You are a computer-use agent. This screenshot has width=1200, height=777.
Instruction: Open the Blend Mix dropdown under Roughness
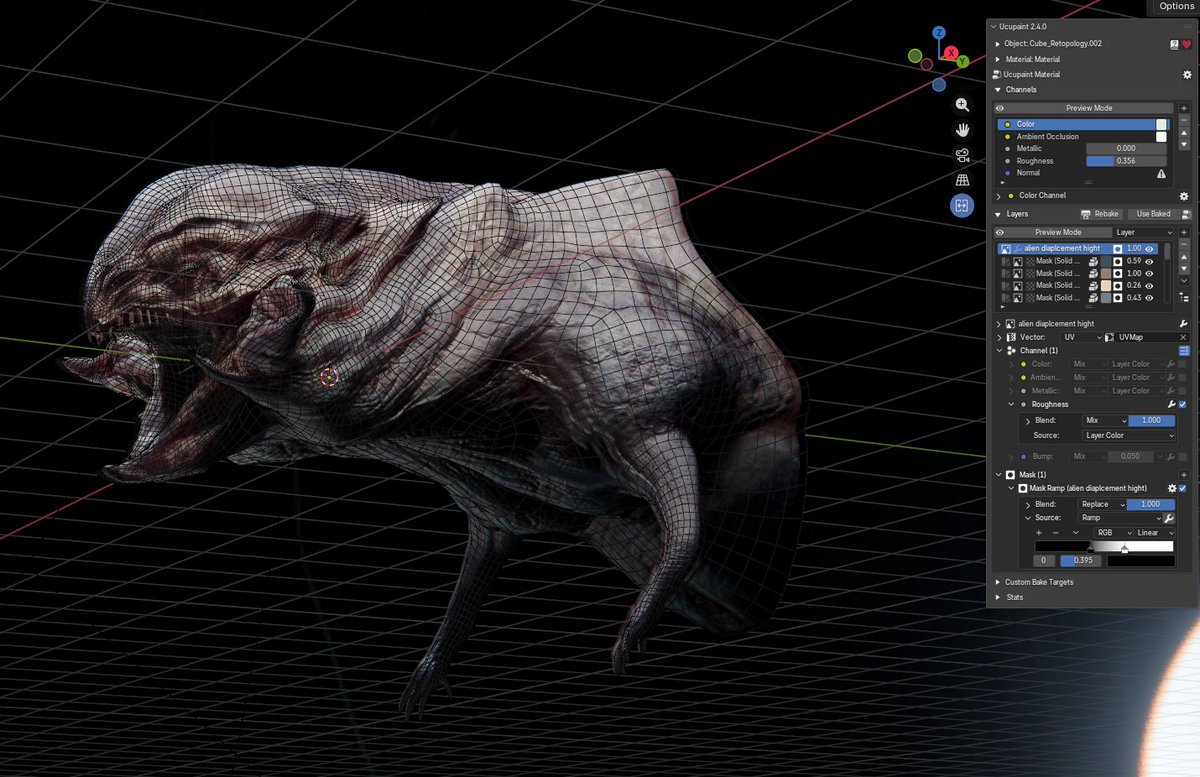point(1103,421)
